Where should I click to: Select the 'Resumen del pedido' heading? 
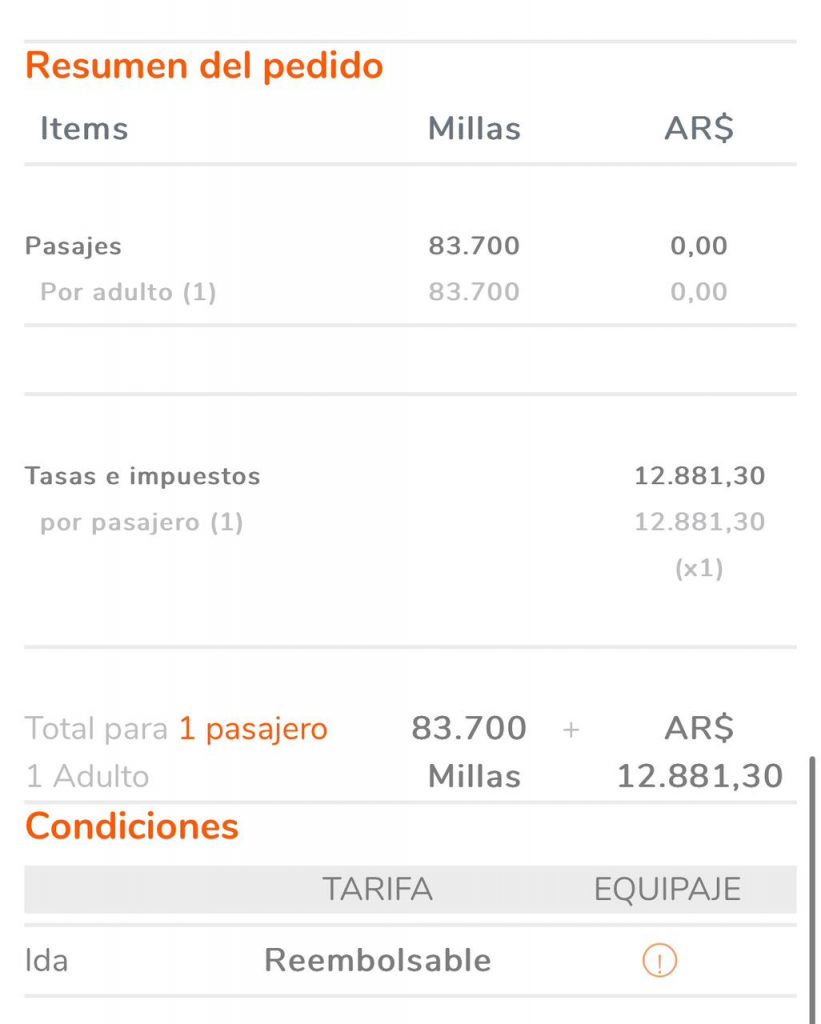coord(204,66)
